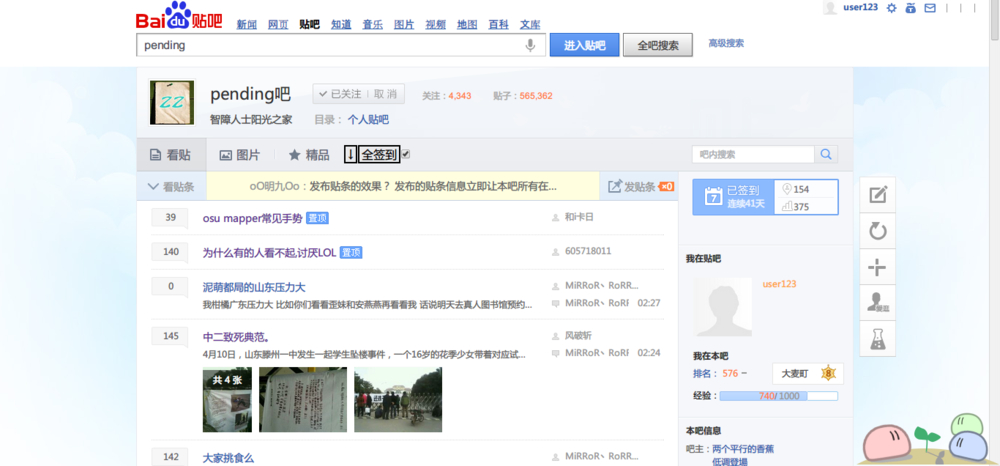
Task: Click the circular refresh icon in right sidebar
Action: click(878, 231)
